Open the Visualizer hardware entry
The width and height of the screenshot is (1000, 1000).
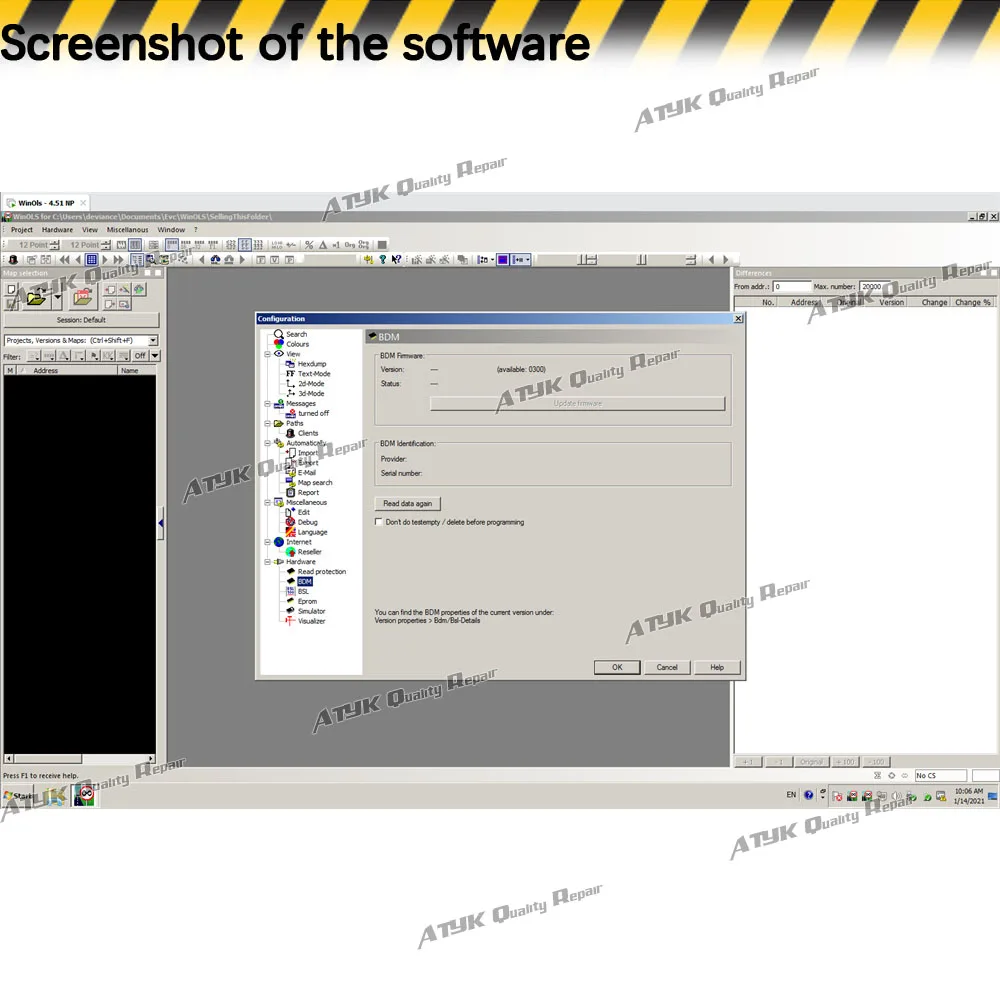click(311, 621)
